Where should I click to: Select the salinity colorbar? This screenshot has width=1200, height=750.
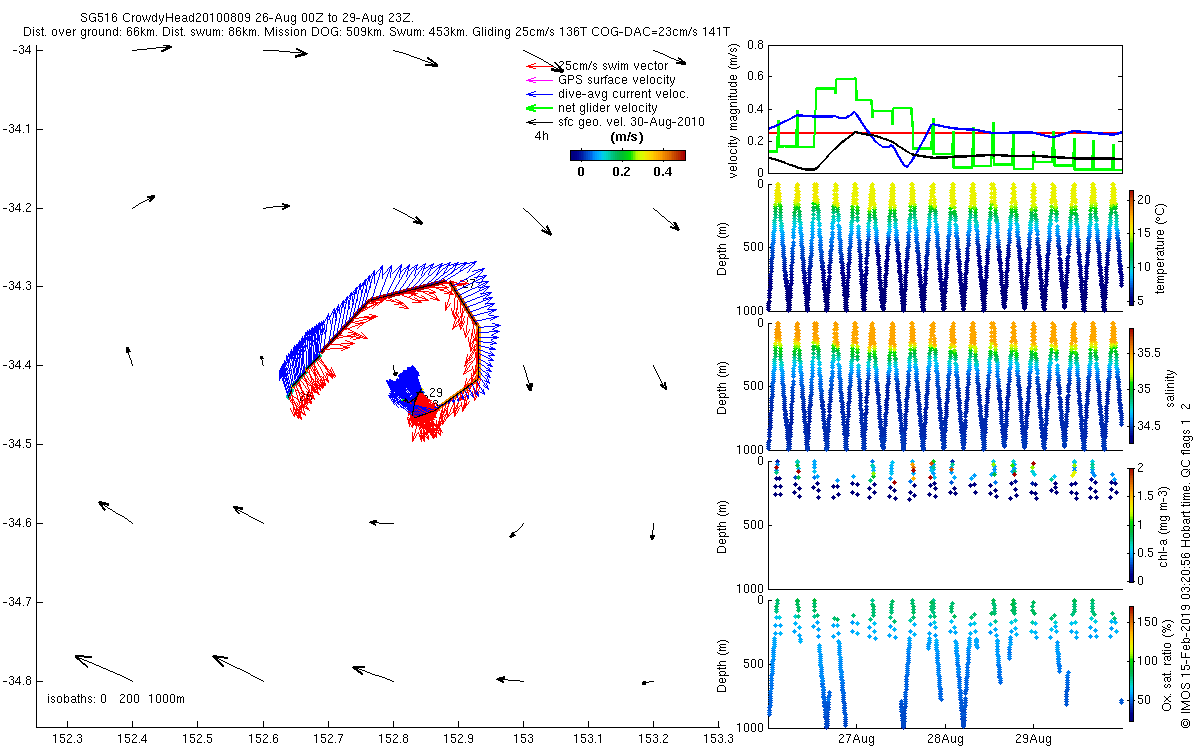(x=1131, y=386)
